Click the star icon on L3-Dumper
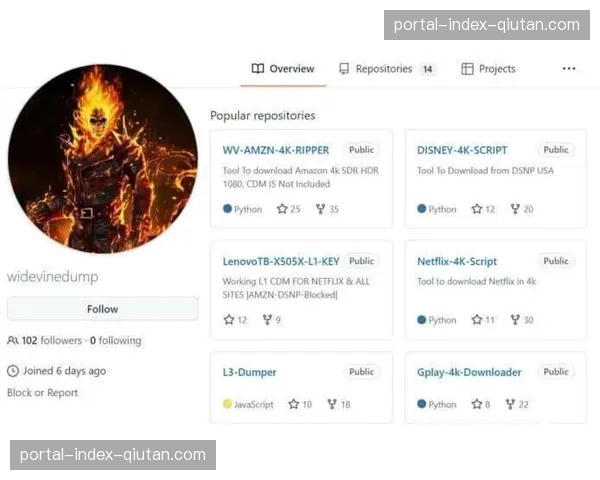 [293, 404]
